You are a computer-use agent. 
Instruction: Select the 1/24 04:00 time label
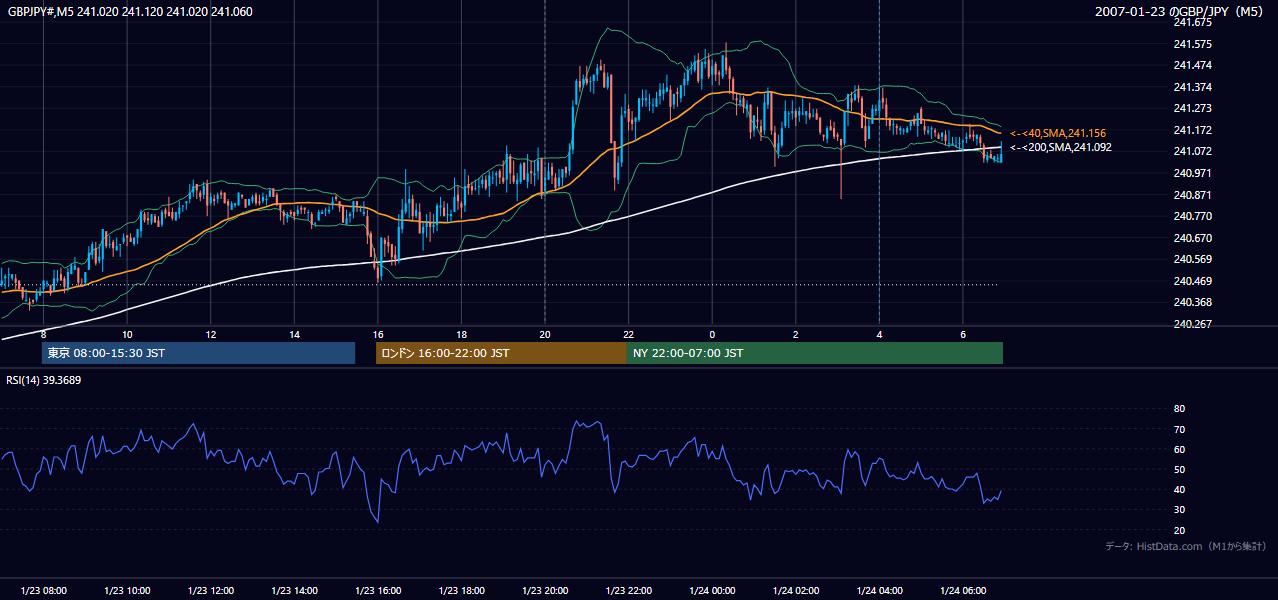point(880,591)
